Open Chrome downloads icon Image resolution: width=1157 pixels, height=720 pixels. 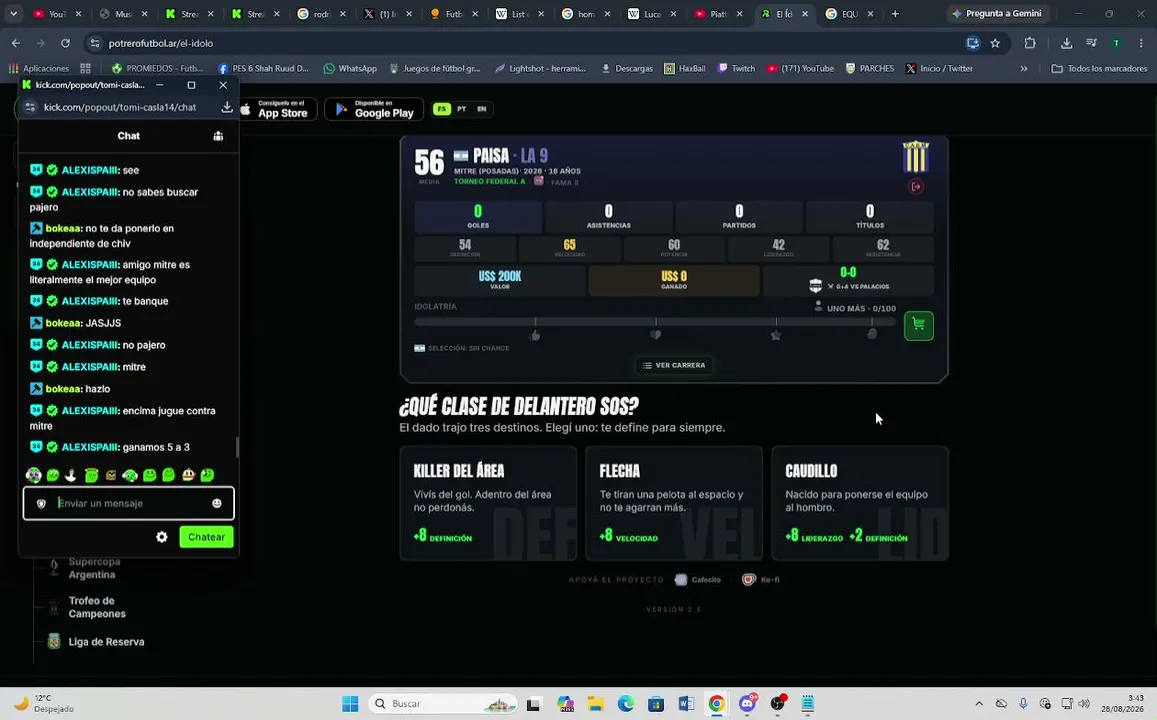click(x=1066, y=44)
